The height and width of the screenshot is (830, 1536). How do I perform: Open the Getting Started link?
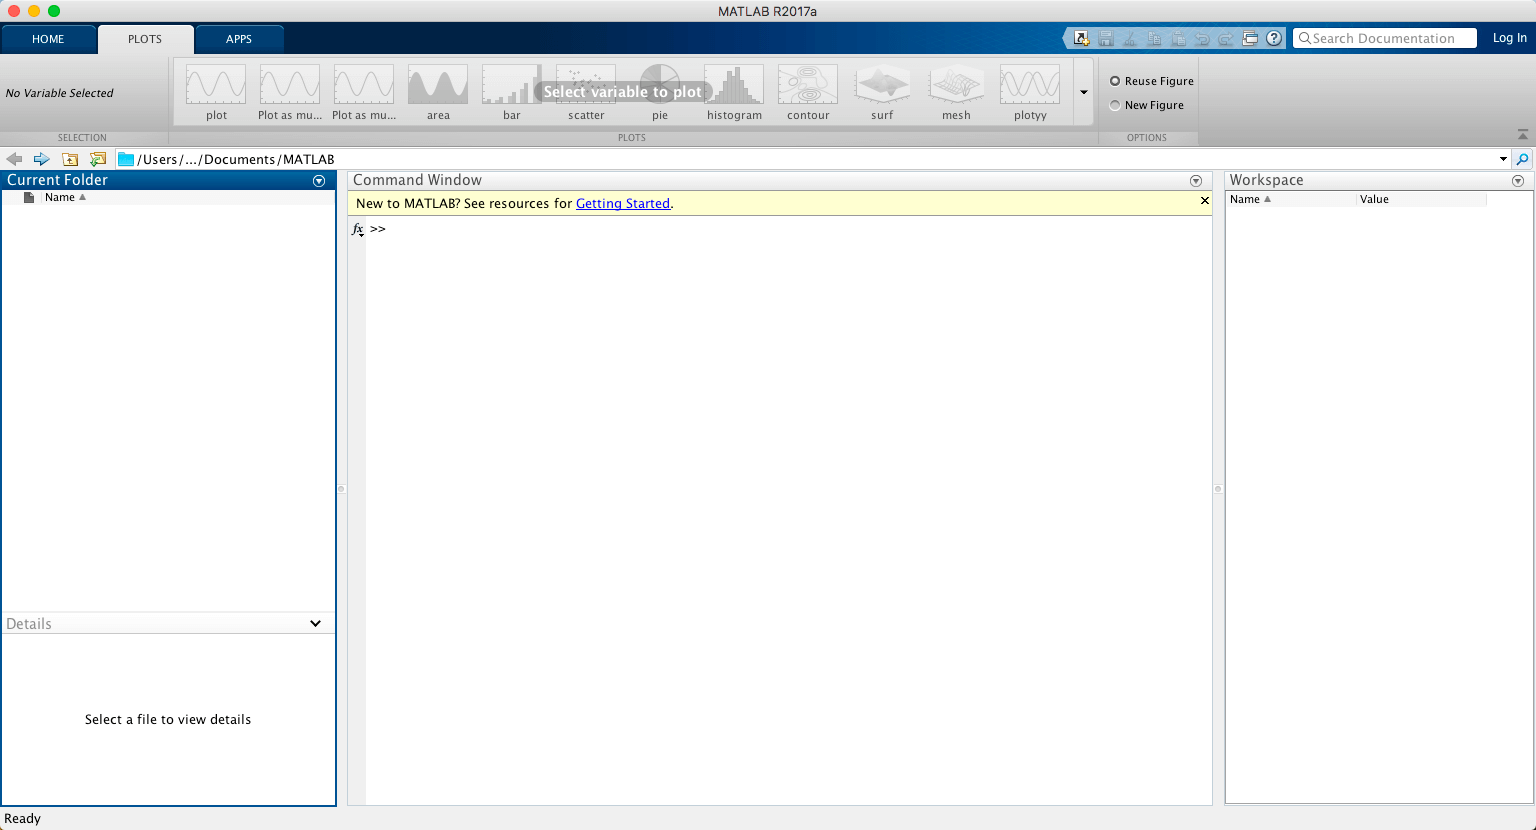(x=623, y=203)
